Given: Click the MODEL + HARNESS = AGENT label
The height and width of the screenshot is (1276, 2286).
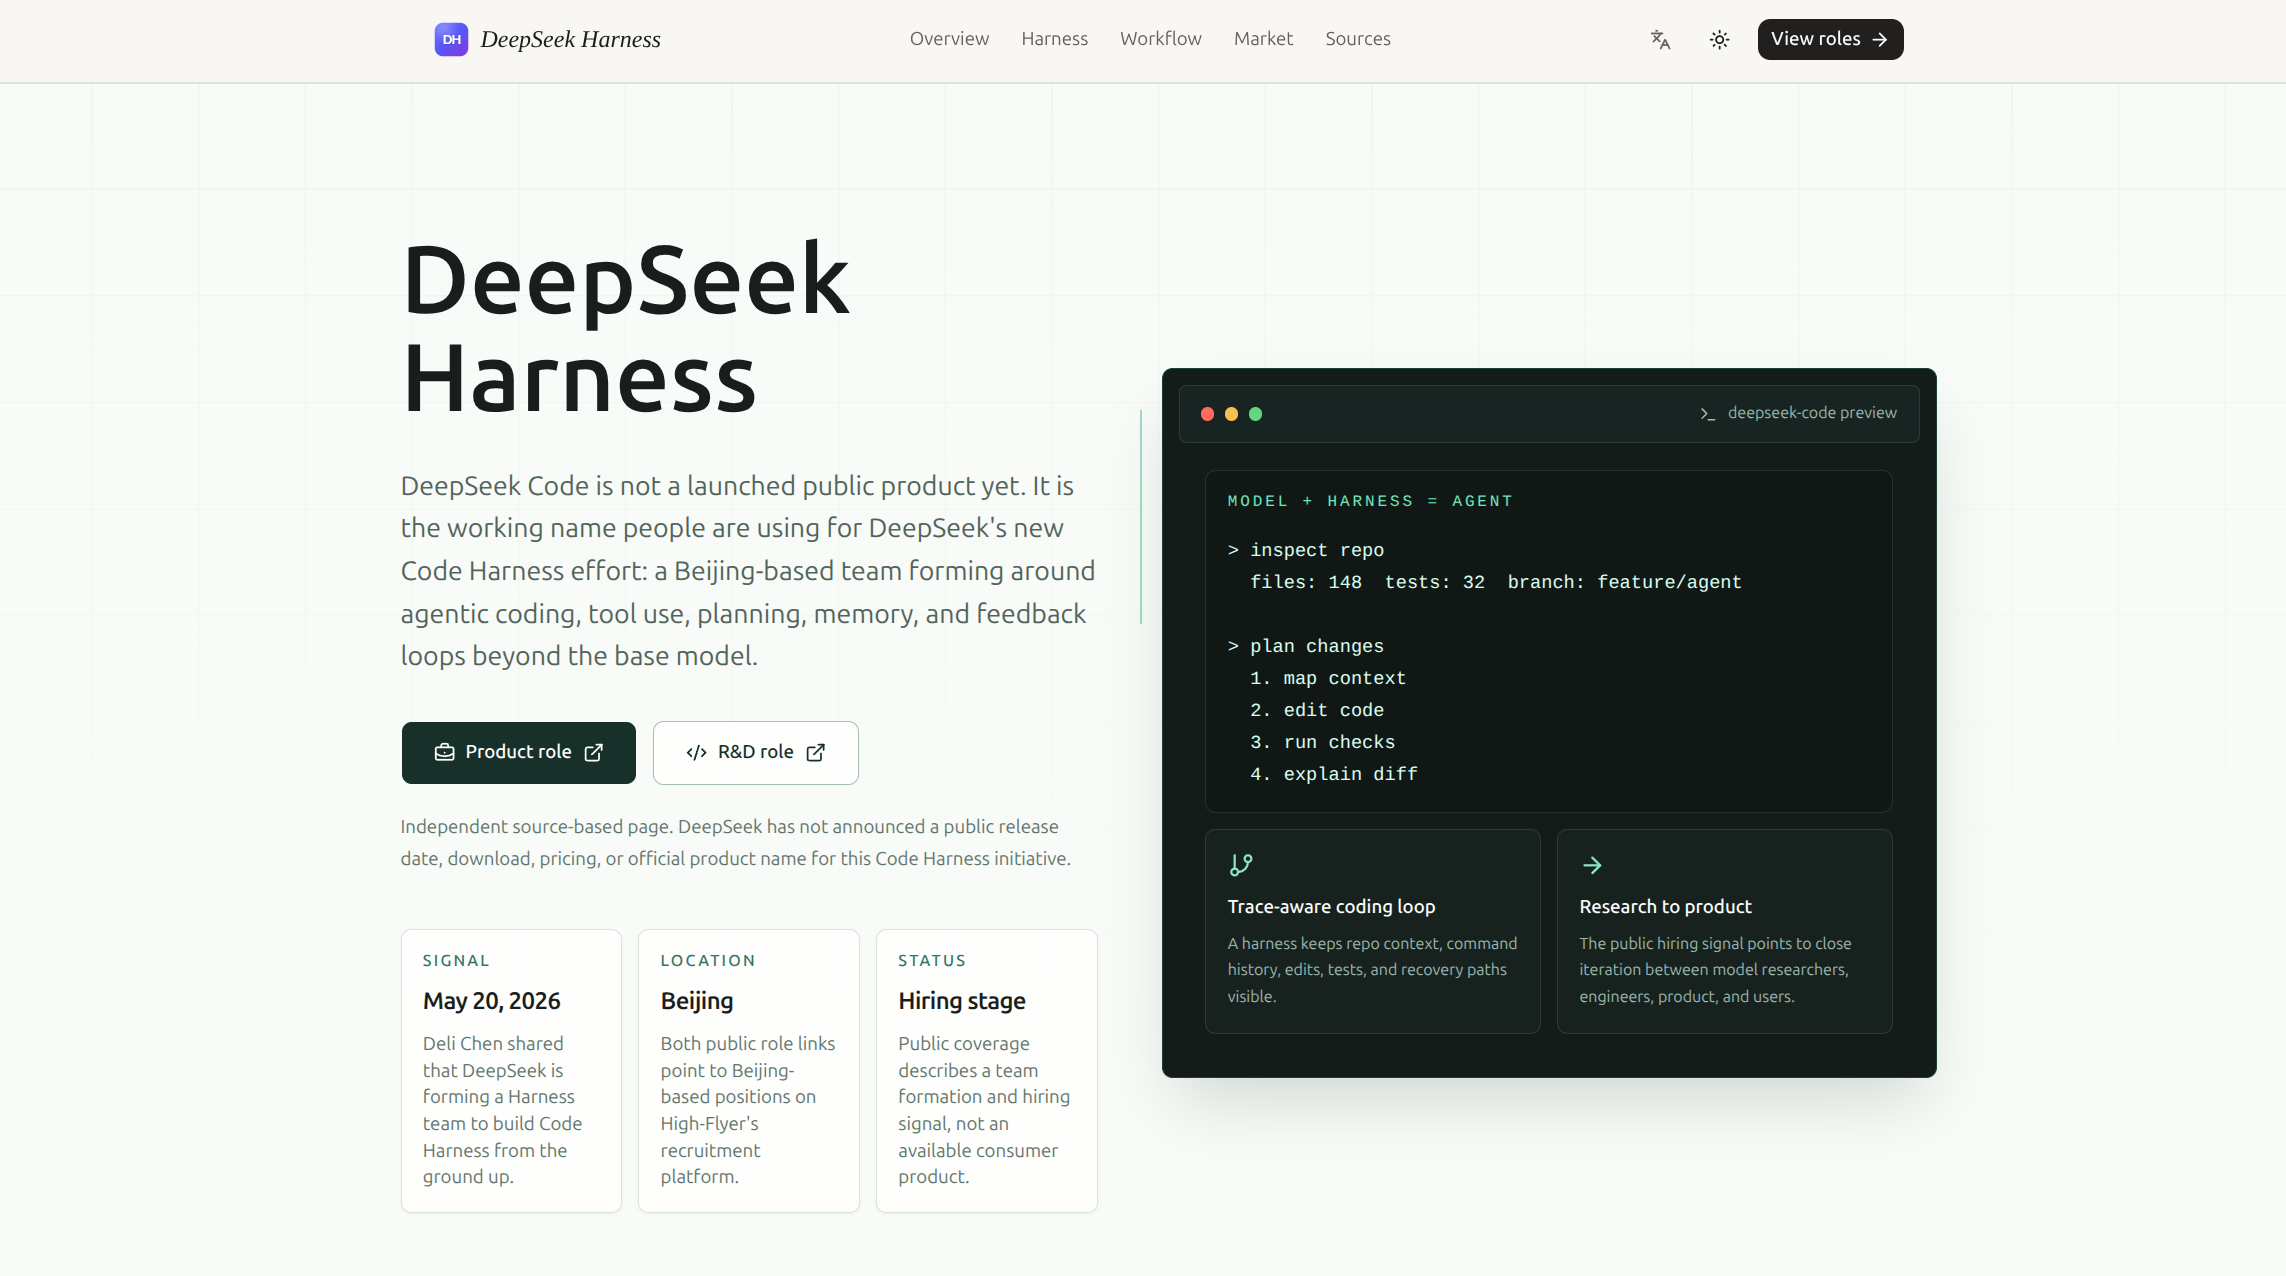Looking at the screenshot, I should point(1369,501).
